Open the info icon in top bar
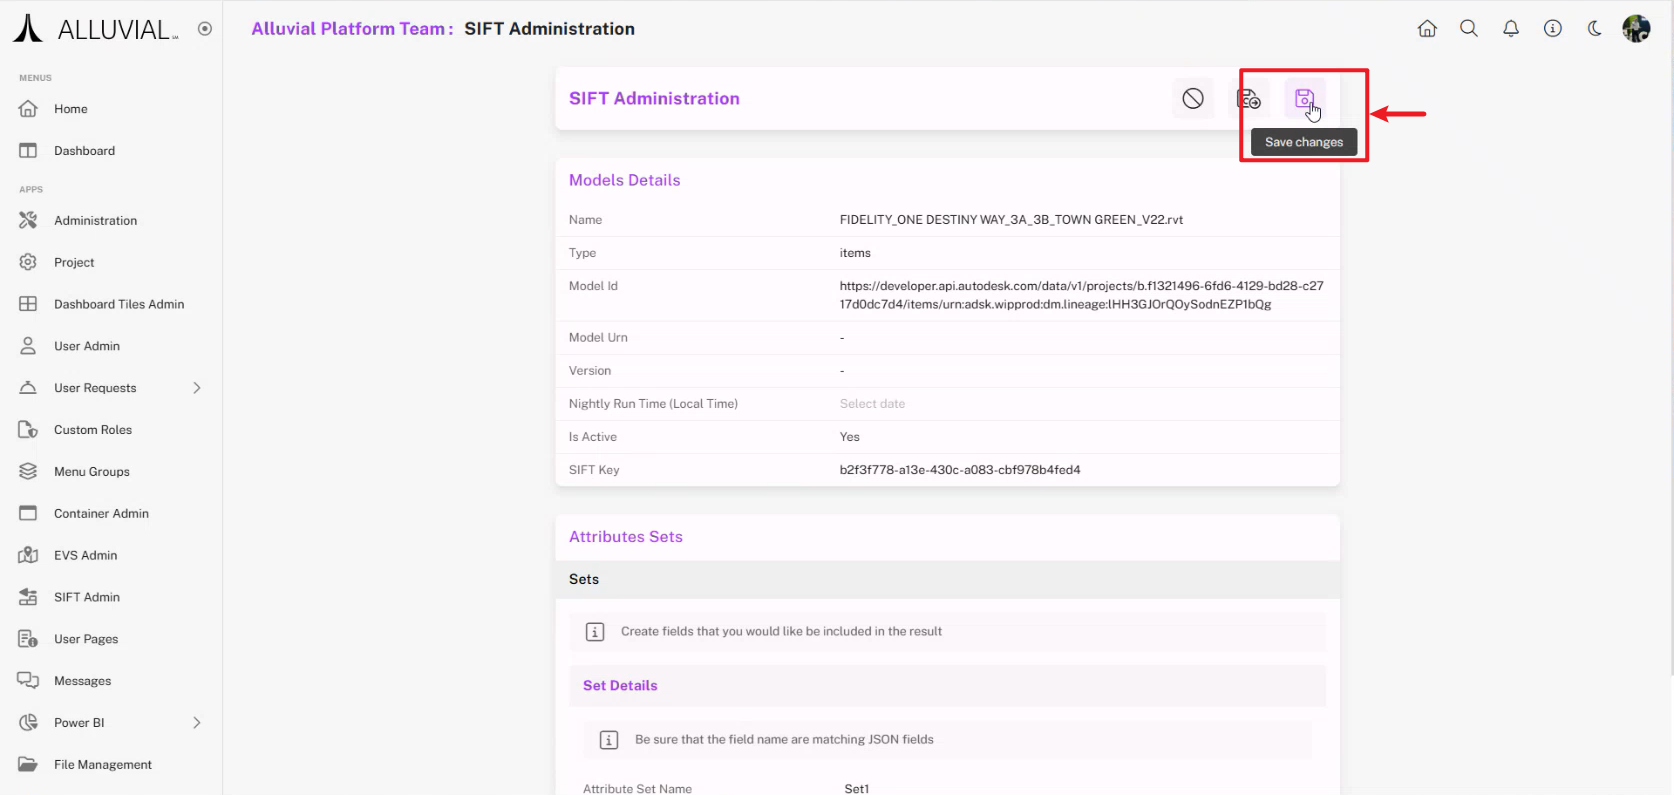Screen dimensions: 1674x795 click(x=1553, y=29)
